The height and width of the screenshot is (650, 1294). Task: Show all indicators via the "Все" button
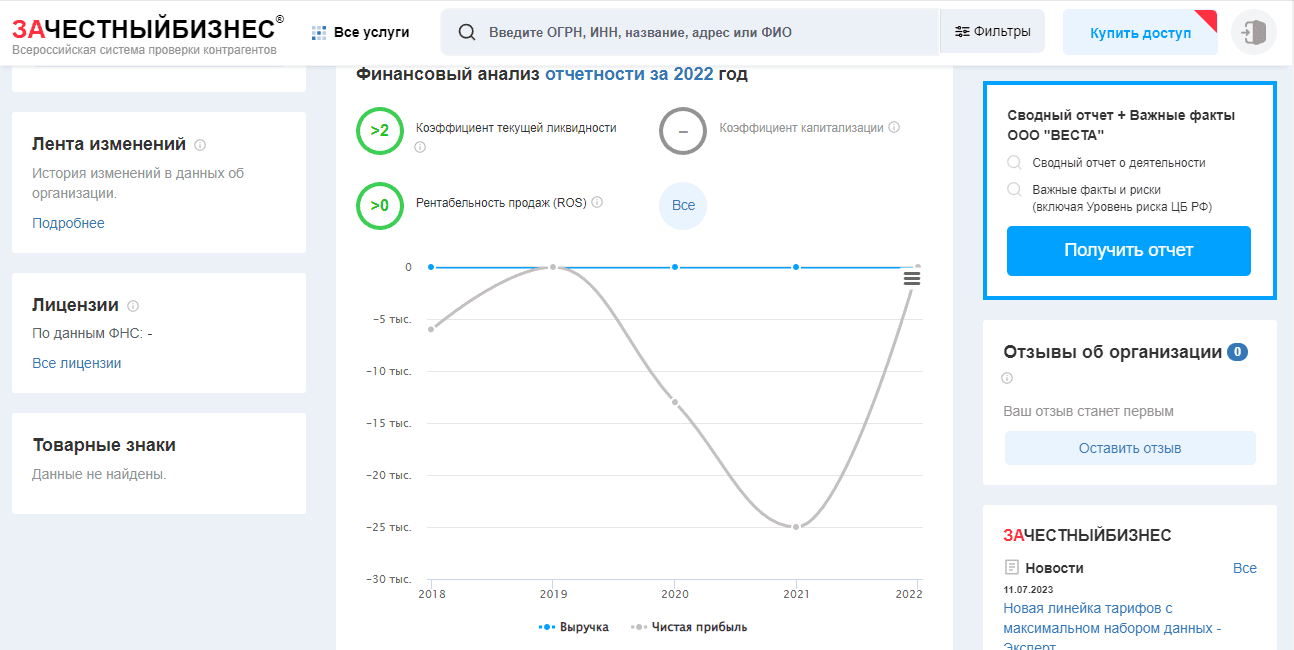[x=682, y=206]
